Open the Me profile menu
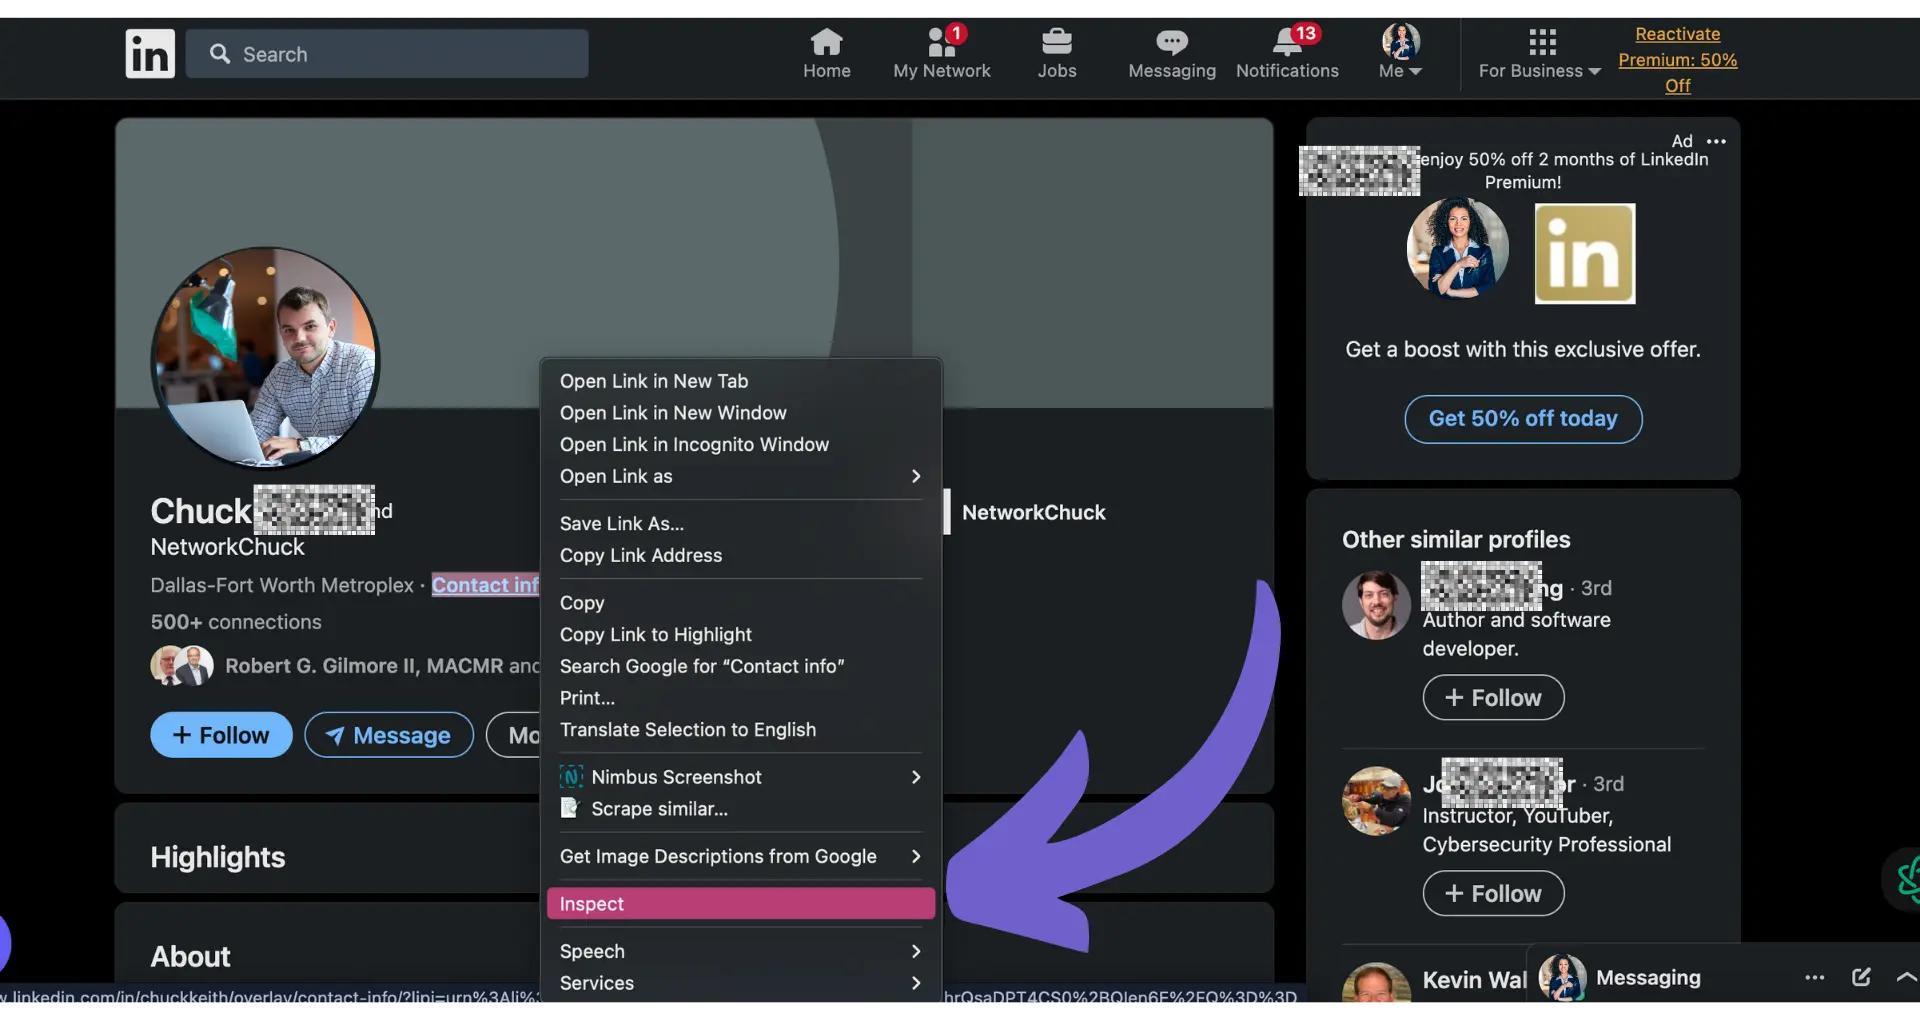Screen dimensions: 1920x1020 (1400, 54)
